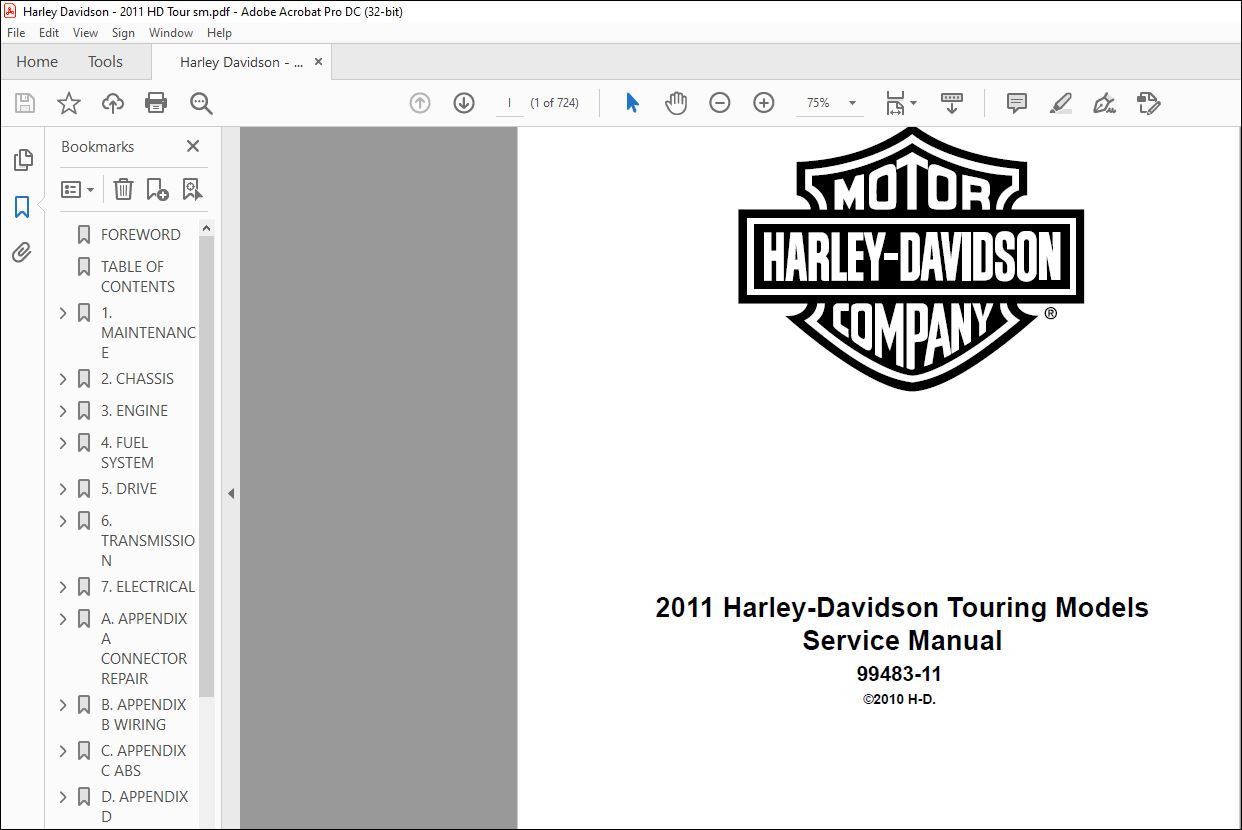Click the Save file icon

pyautogui.click(x=25, y=103)
